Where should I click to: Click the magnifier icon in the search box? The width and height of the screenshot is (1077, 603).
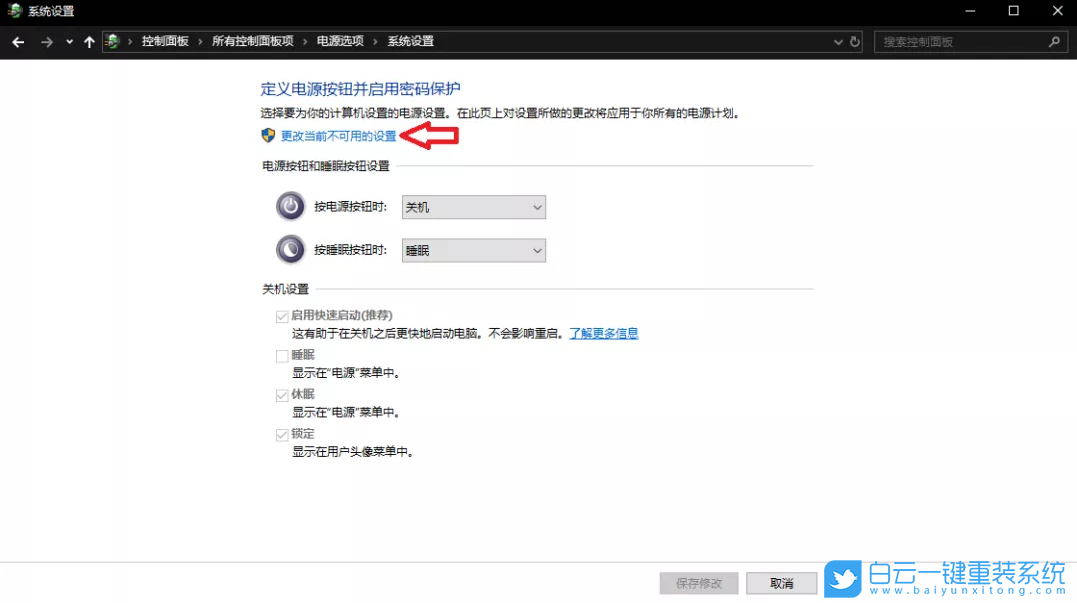pyautogui.click(x=1054, y=41)
